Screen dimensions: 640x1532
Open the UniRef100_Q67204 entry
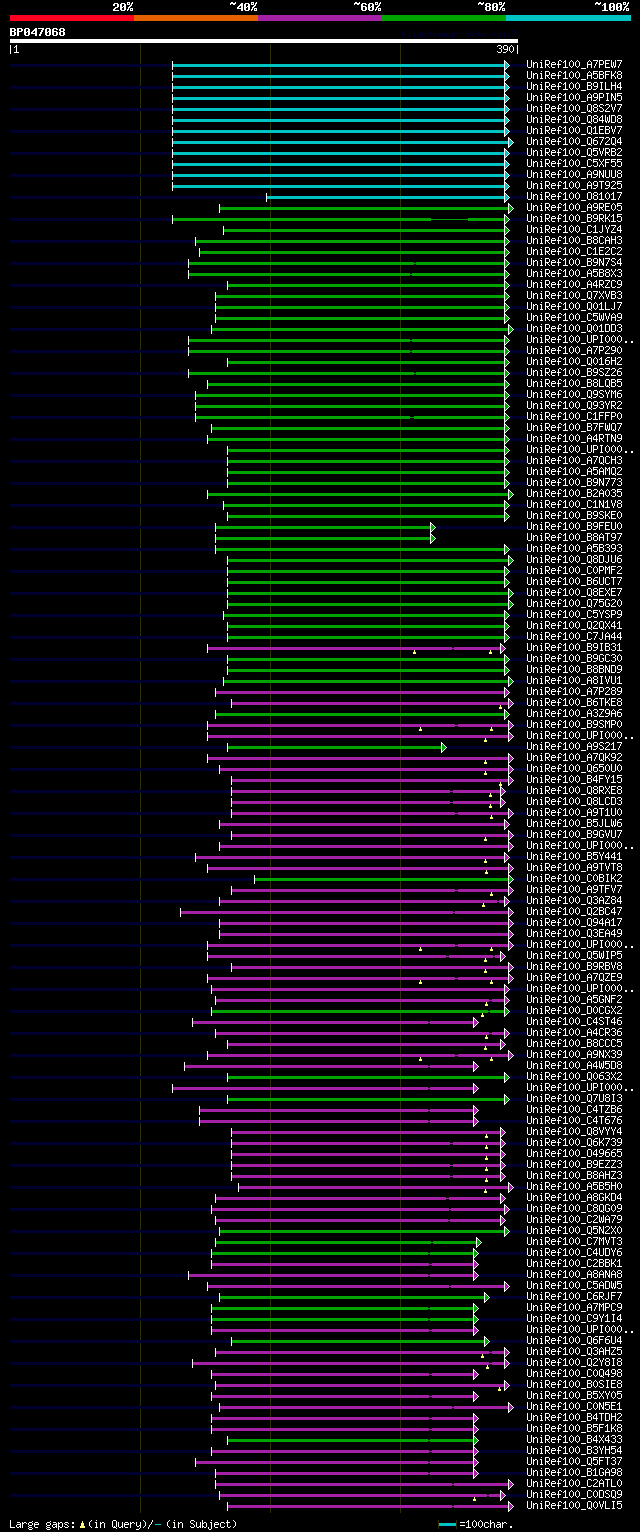(x=574, y=141)
